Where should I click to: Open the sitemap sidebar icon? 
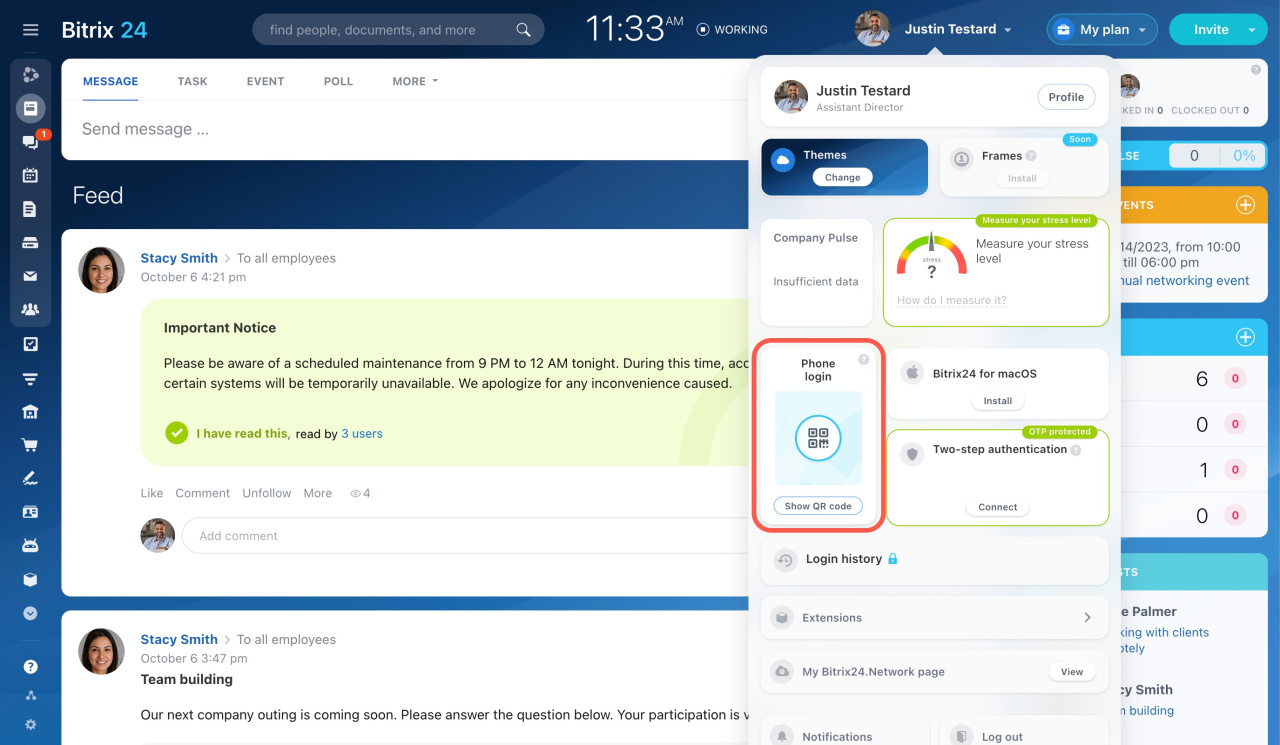pos(30,696)
